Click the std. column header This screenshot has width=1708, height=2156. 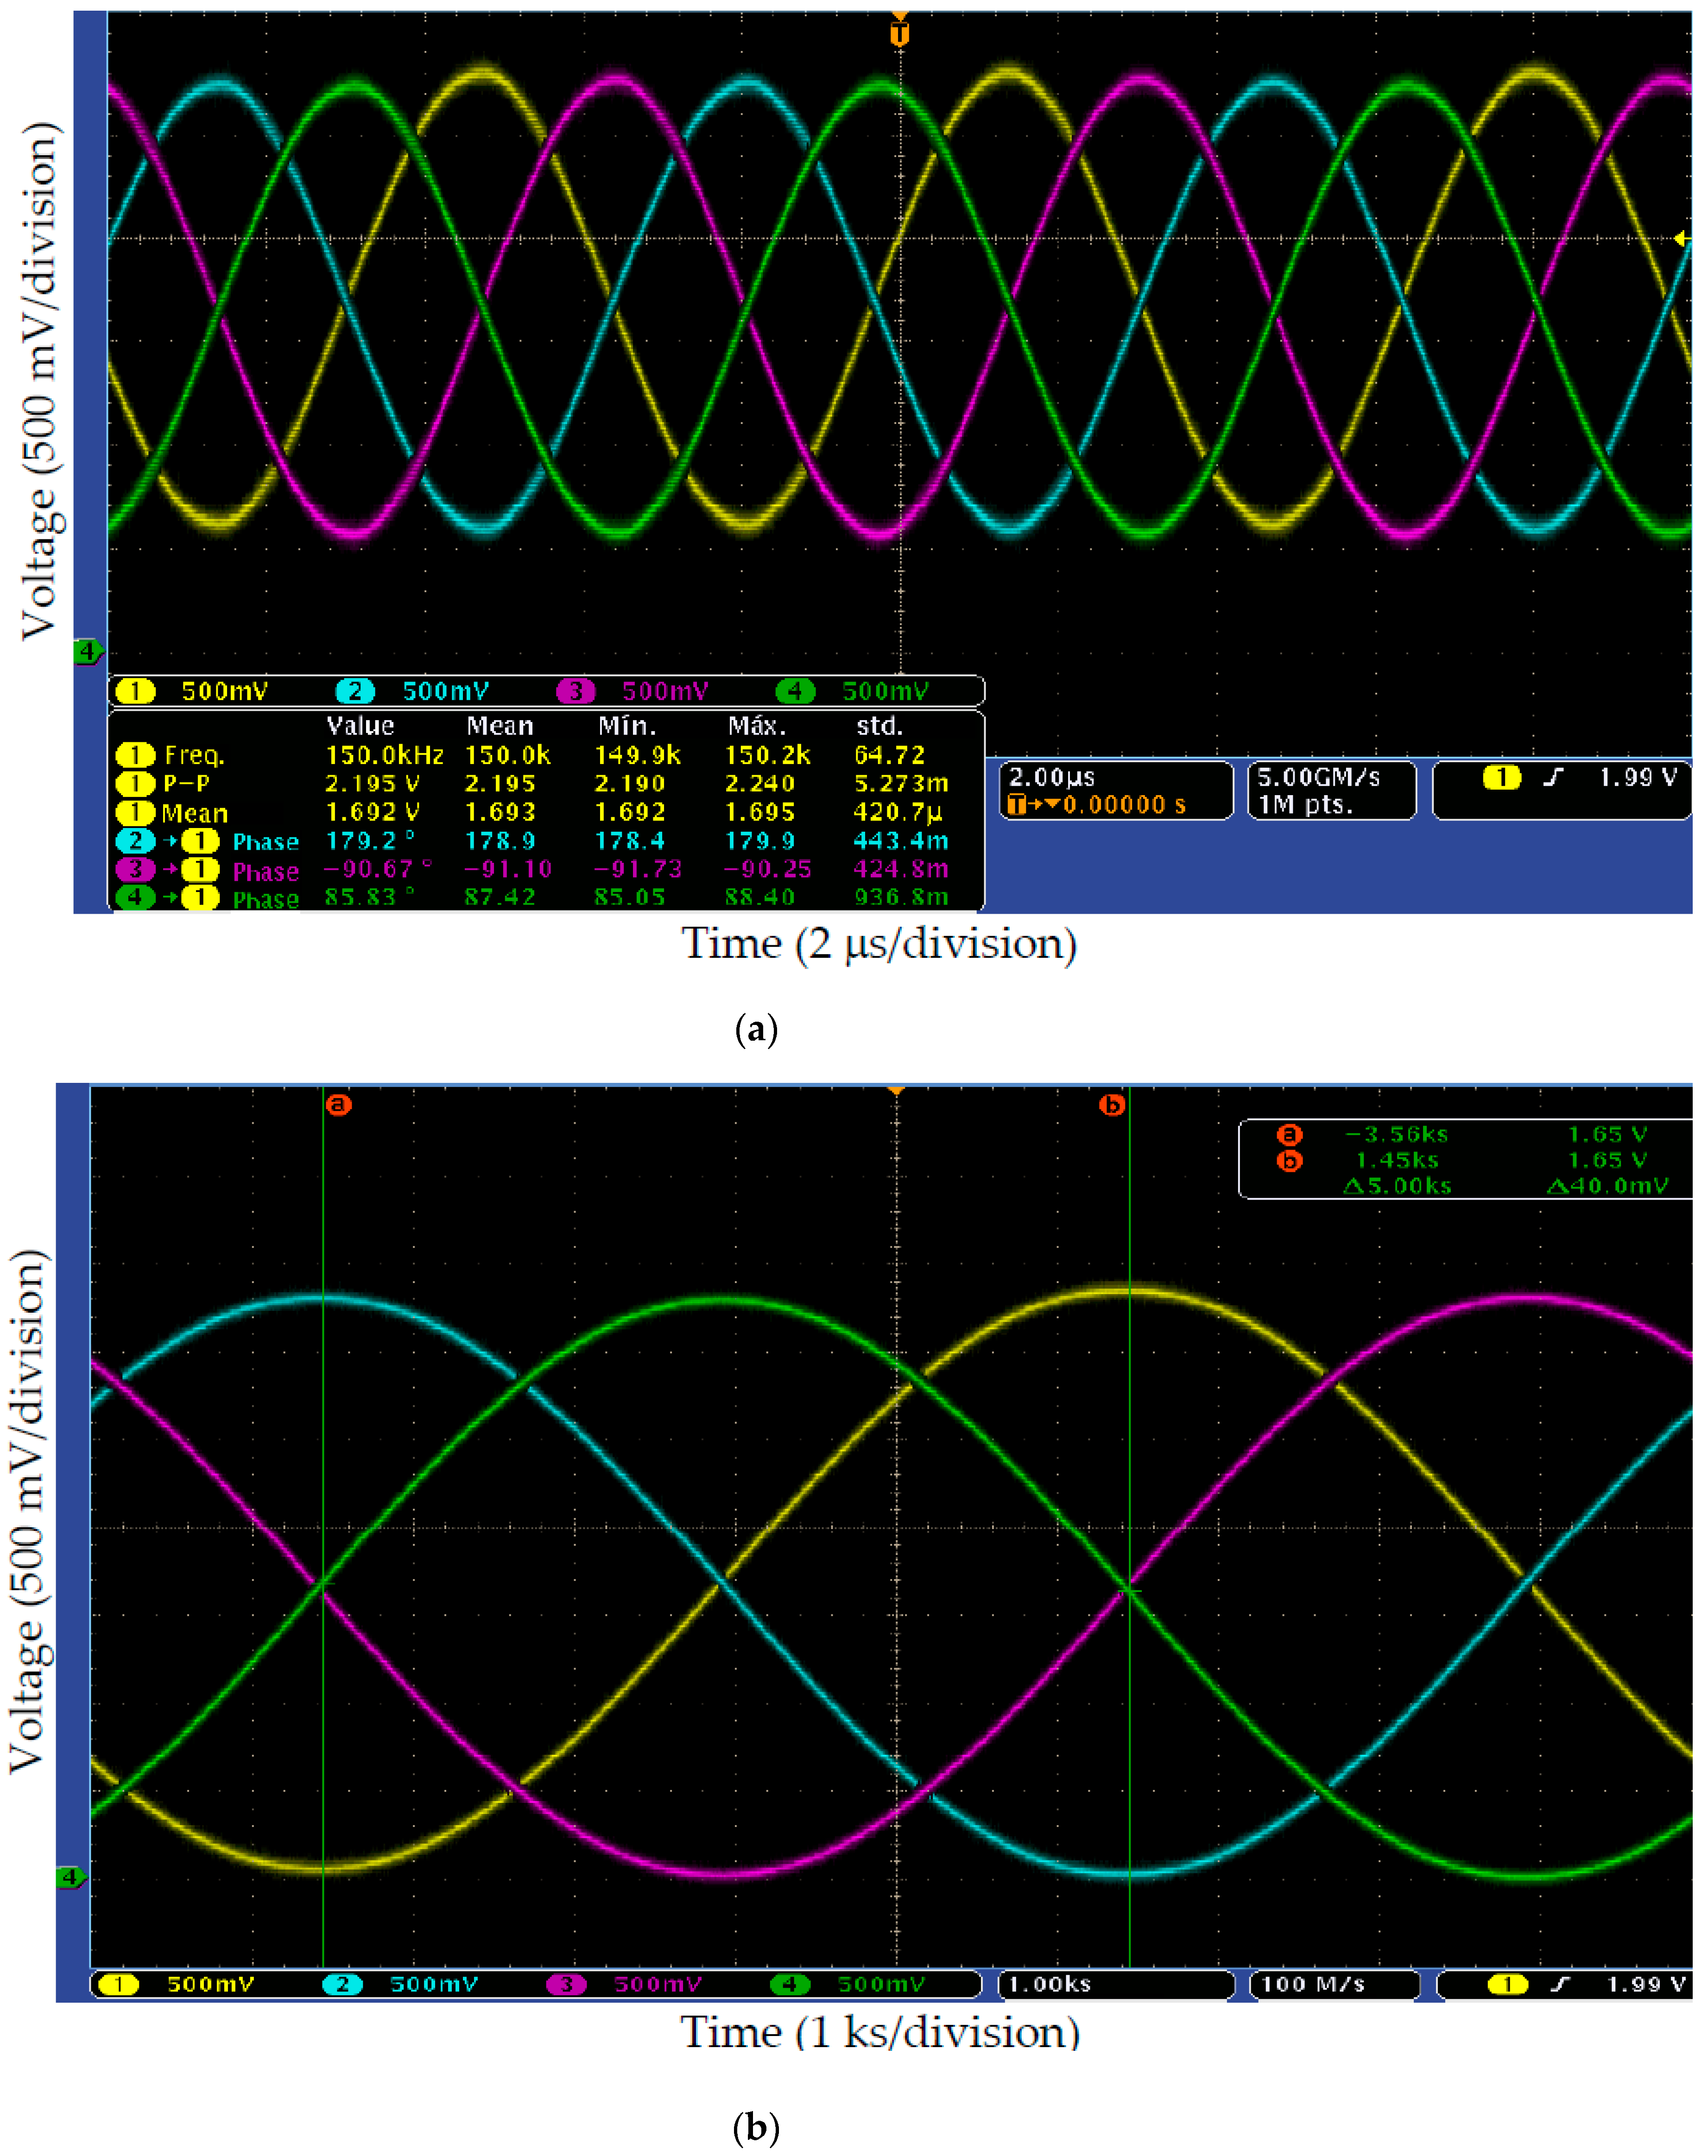[x=879, y=726]
